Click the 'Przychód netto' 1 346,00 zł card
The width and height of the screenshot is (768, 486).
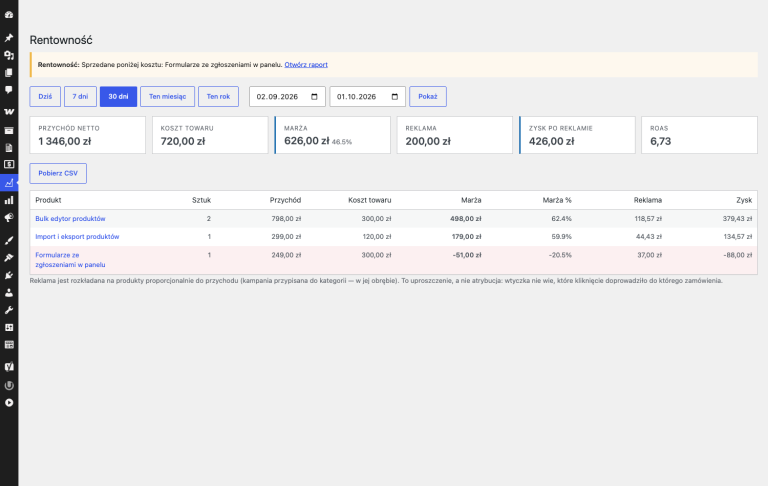(x=88, y=135)
